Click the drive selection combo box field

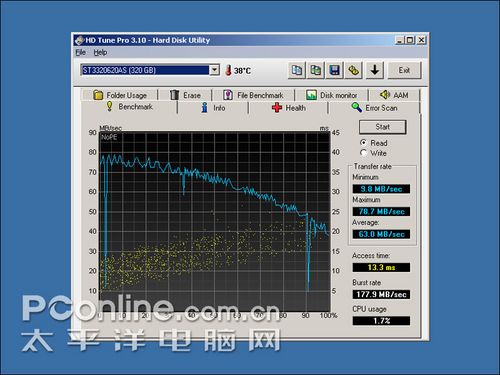pos(150,70)
